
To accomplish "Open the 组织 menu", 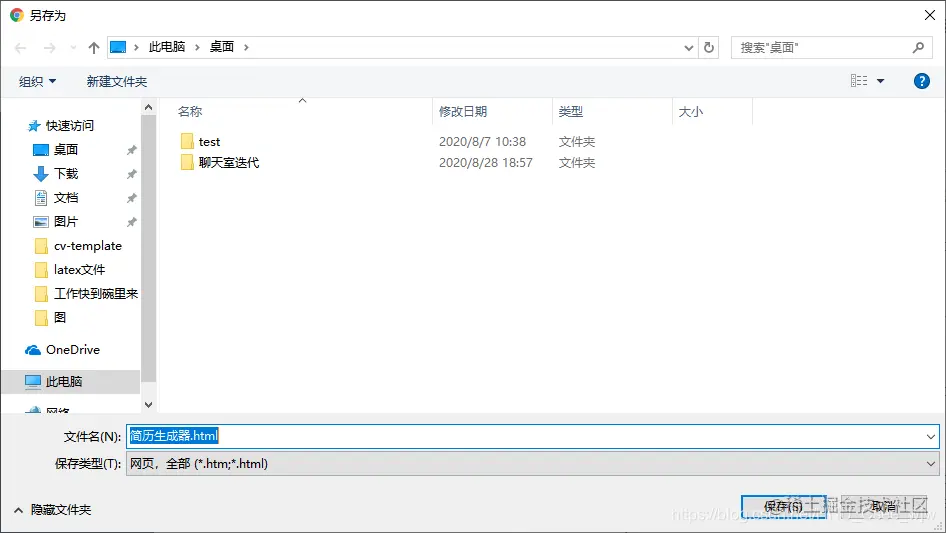I will point(37,81).
